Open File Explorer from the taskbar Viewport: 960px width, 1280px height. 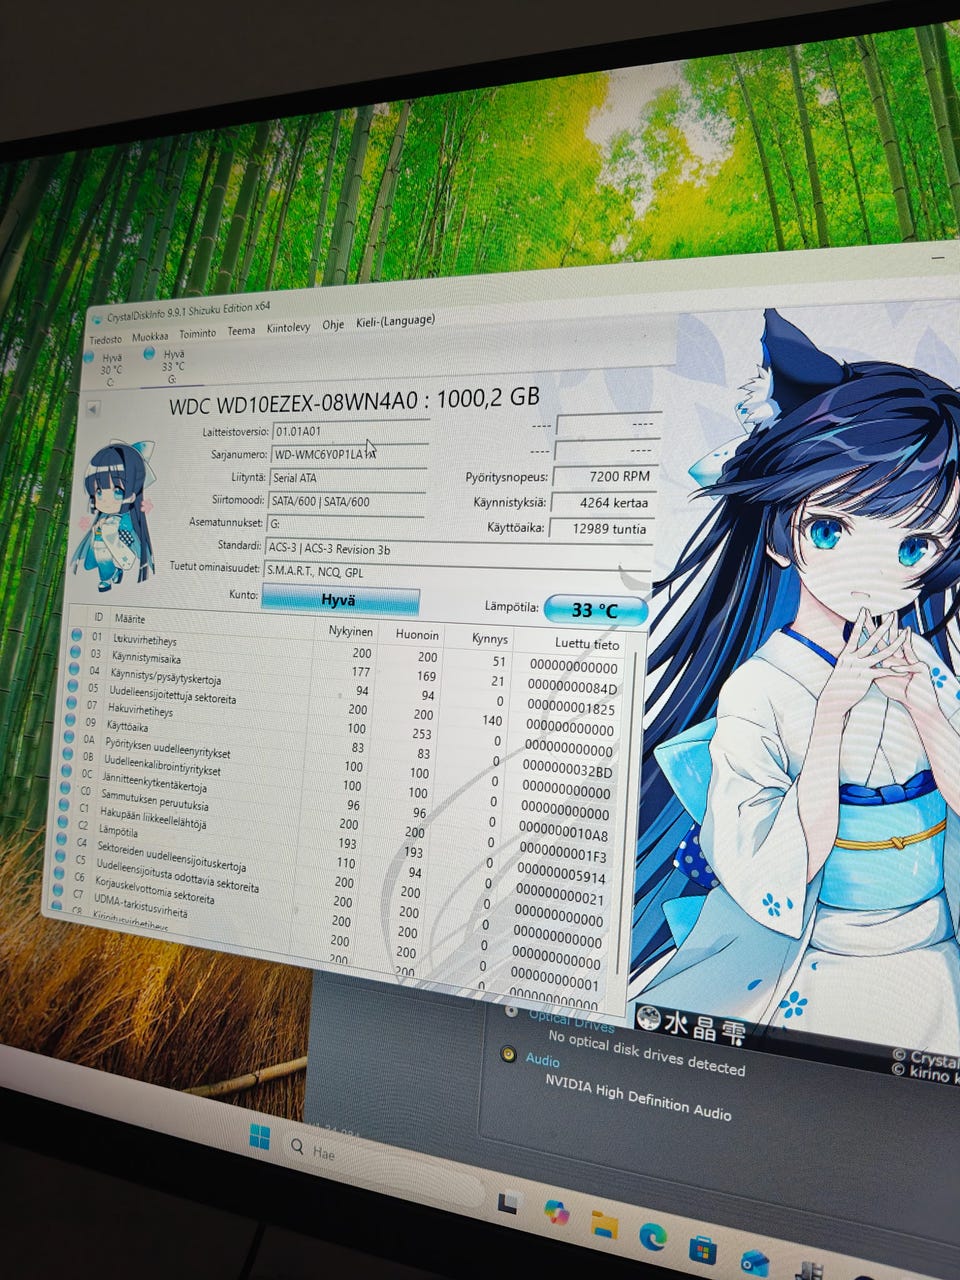pyautogui.click(x=604, y=1224)
